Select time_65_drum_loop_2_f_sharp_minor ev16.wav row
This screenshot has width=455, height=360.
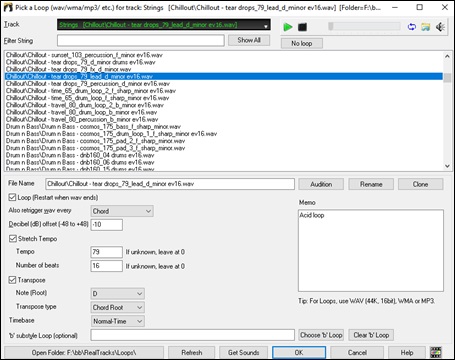pos(224,91)
